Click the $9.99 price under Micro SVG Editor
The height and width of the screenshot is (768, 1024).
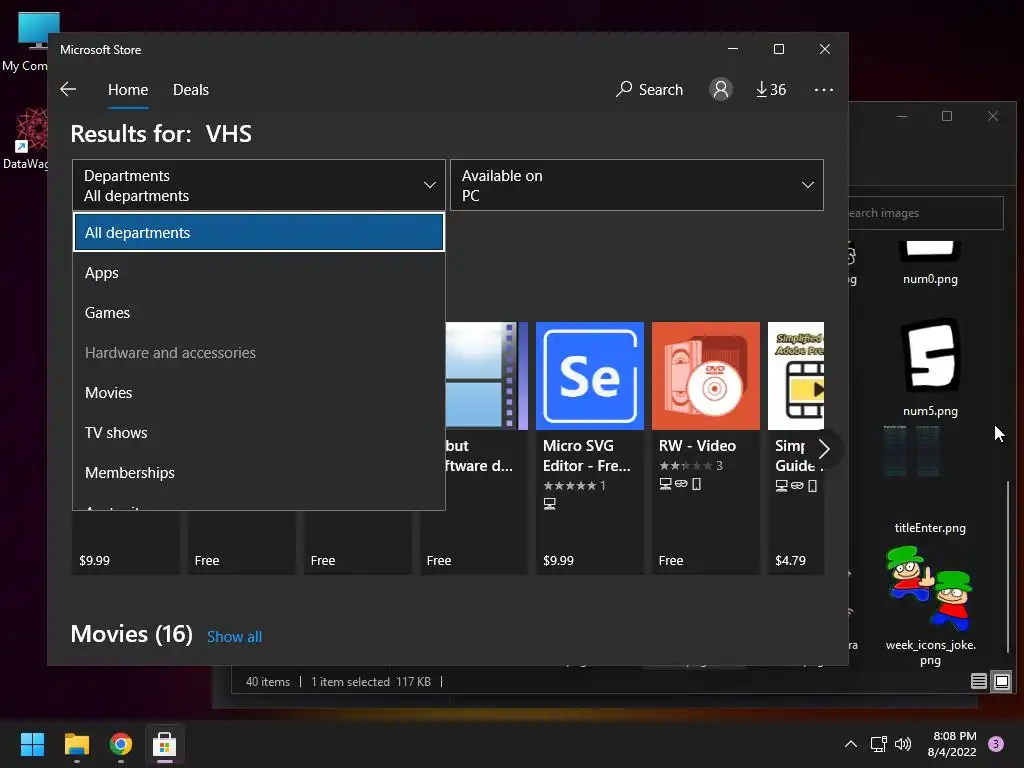(558, 560)
